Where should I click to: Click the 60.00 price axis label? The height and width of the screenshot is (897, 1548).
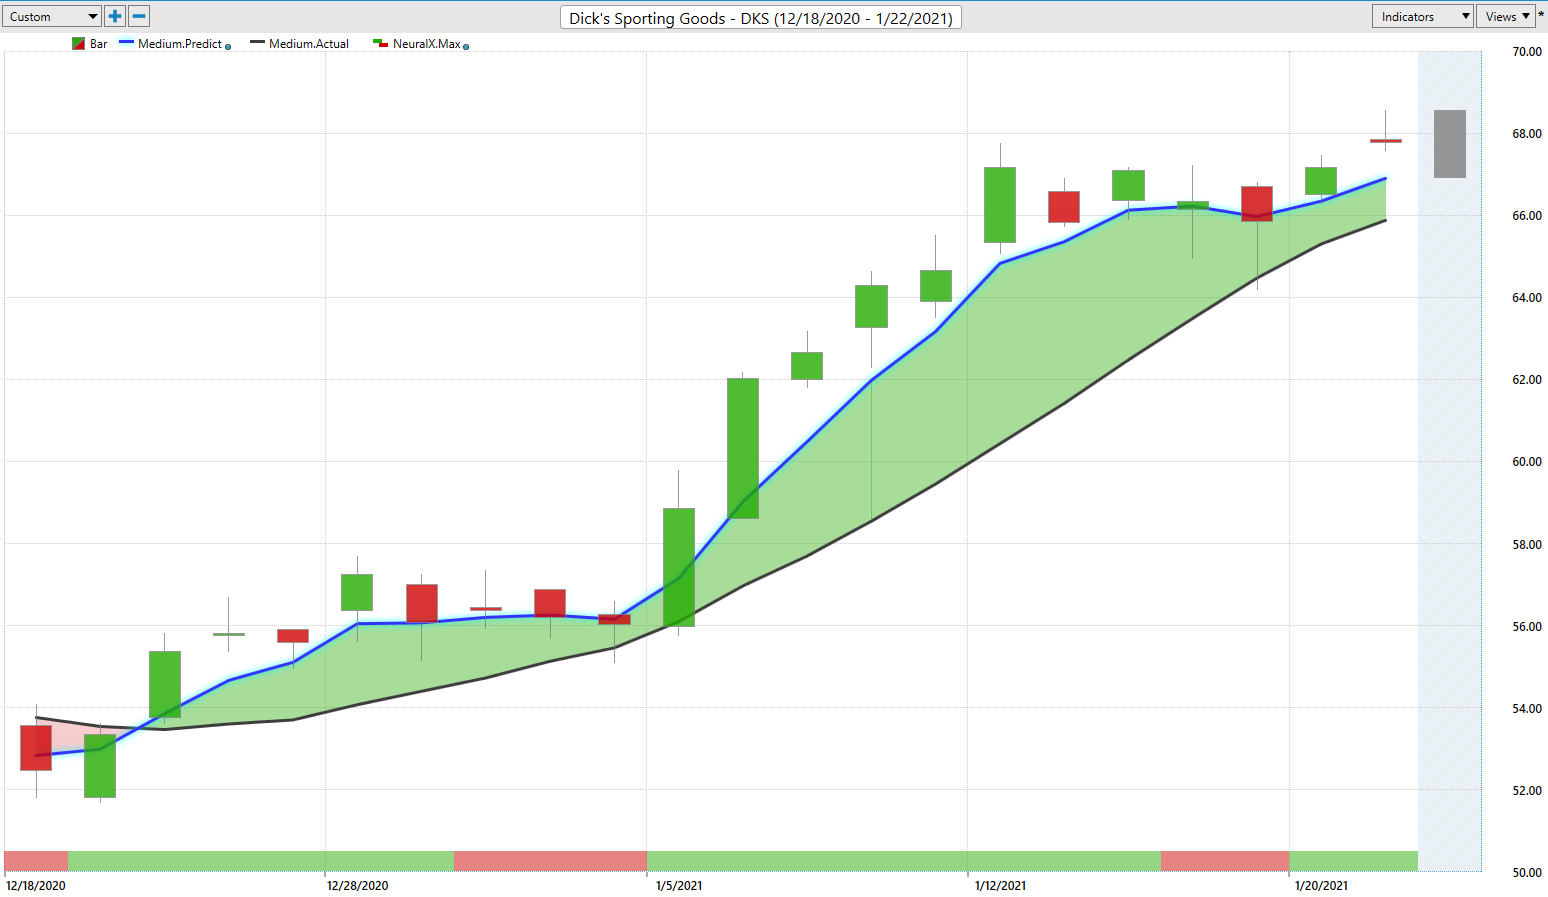coord(1526,462)
